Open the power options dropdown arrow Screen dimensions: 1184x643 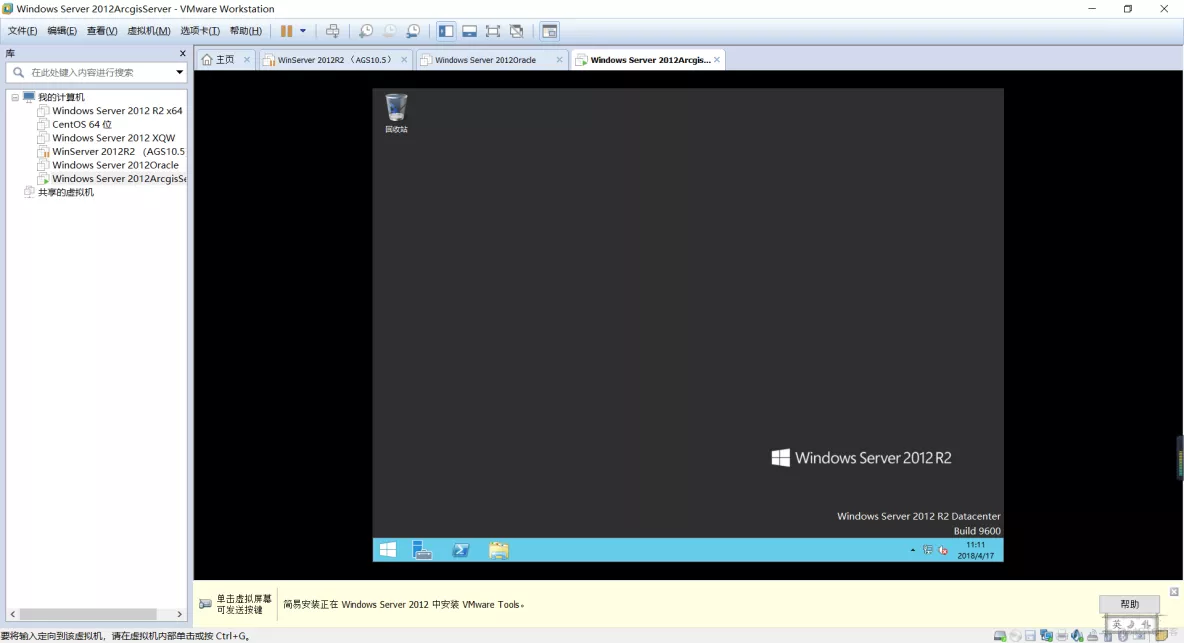[x=303, y=30]
